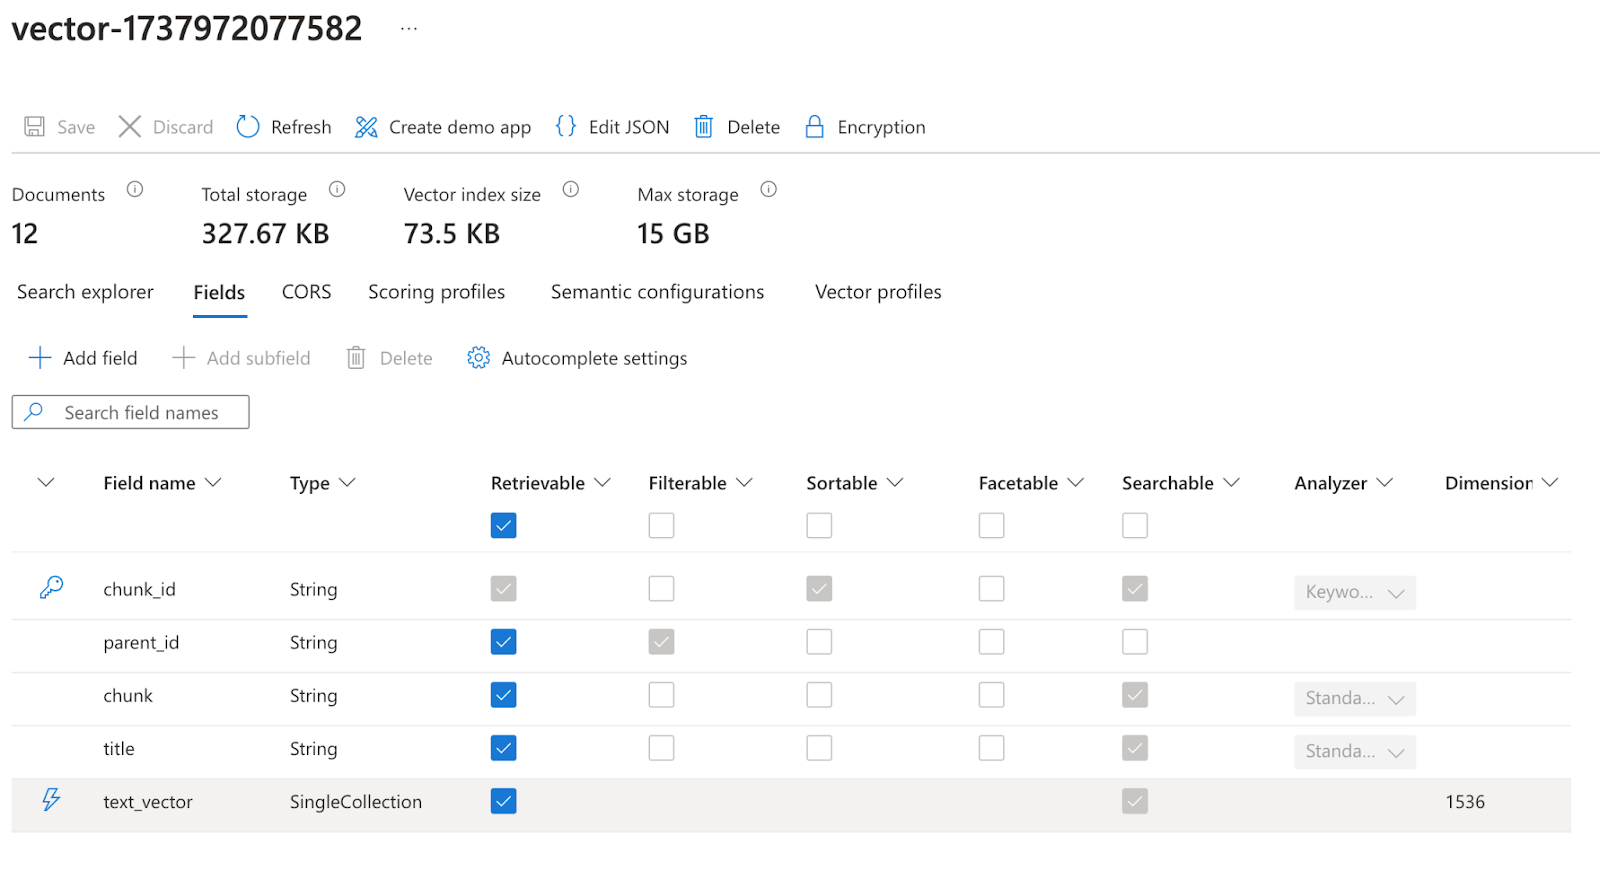Image resolution: width=1600 pixels, height=873 pixels.
Task: Click the Search field names input box
Action: (x=141, y=413)
